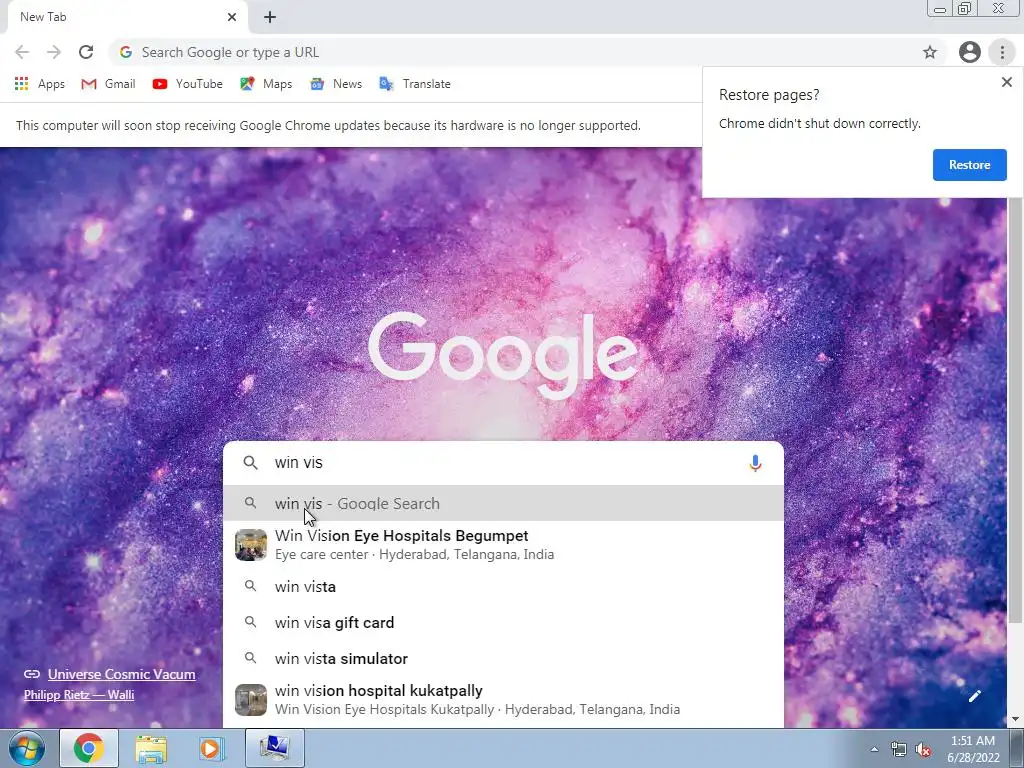This screenshot has width=1024, height=768.
Task: Open Philipp Rietz — Walli credit link
Action: click(x=79, y=695)
